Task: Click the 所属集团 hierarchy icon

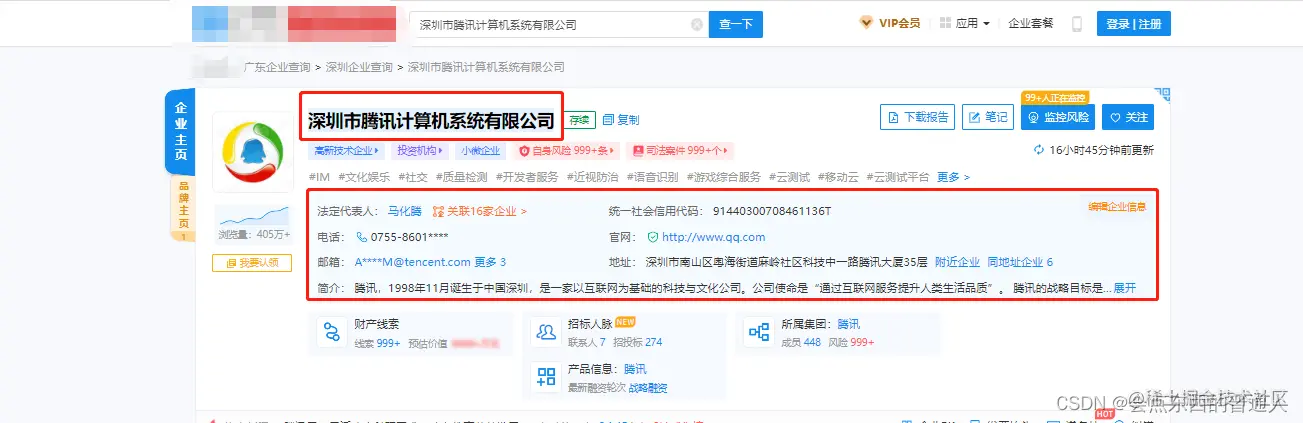Action: pyautogui.click(x=759, y=332)
